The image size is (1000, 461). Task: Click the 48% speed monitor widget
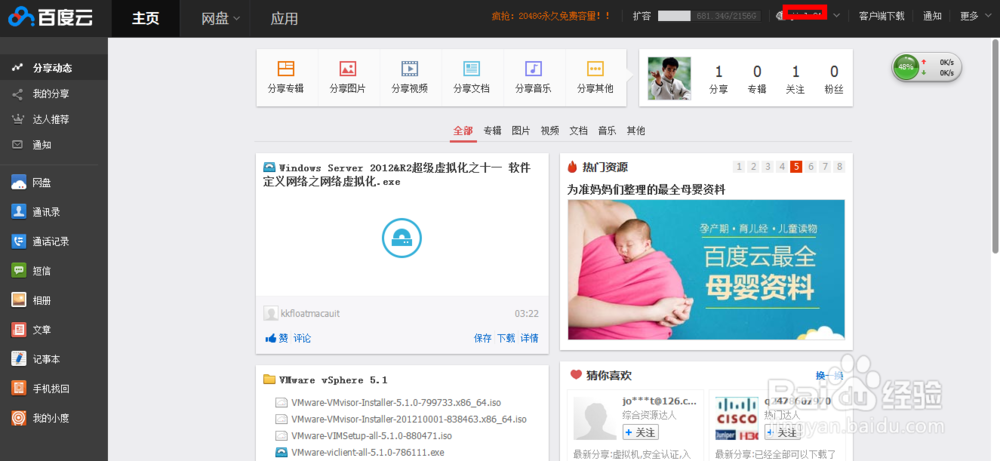[927, 67]
